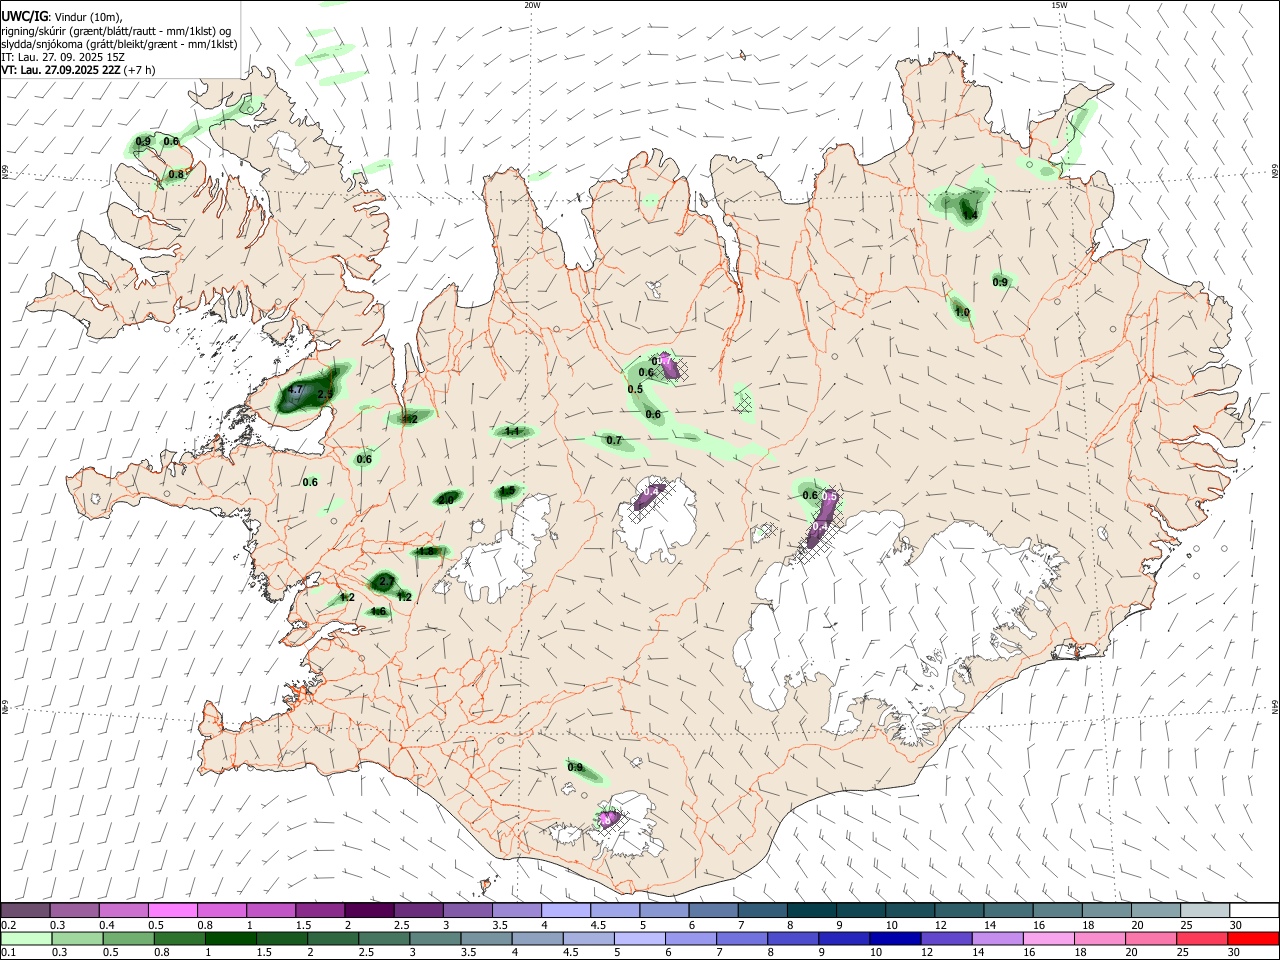The width and height of the screenshot is (1280, 960).
Task: Click the 1.8 precipitation value on the map
Action: point(426,551)
